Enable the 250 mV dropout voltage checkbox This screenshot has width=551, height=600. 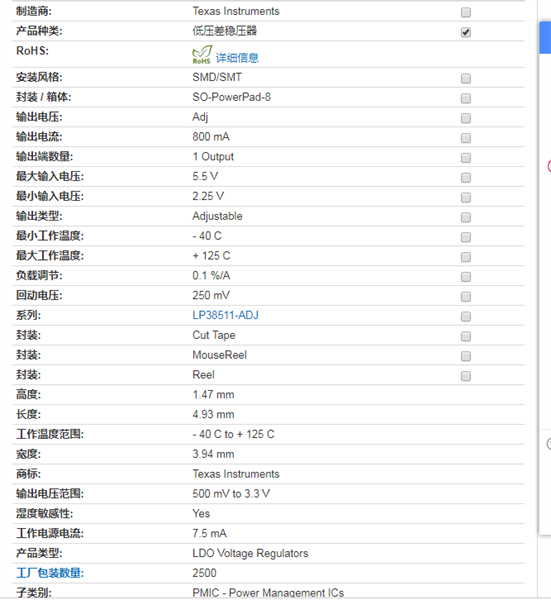click(x=466, y=297)
